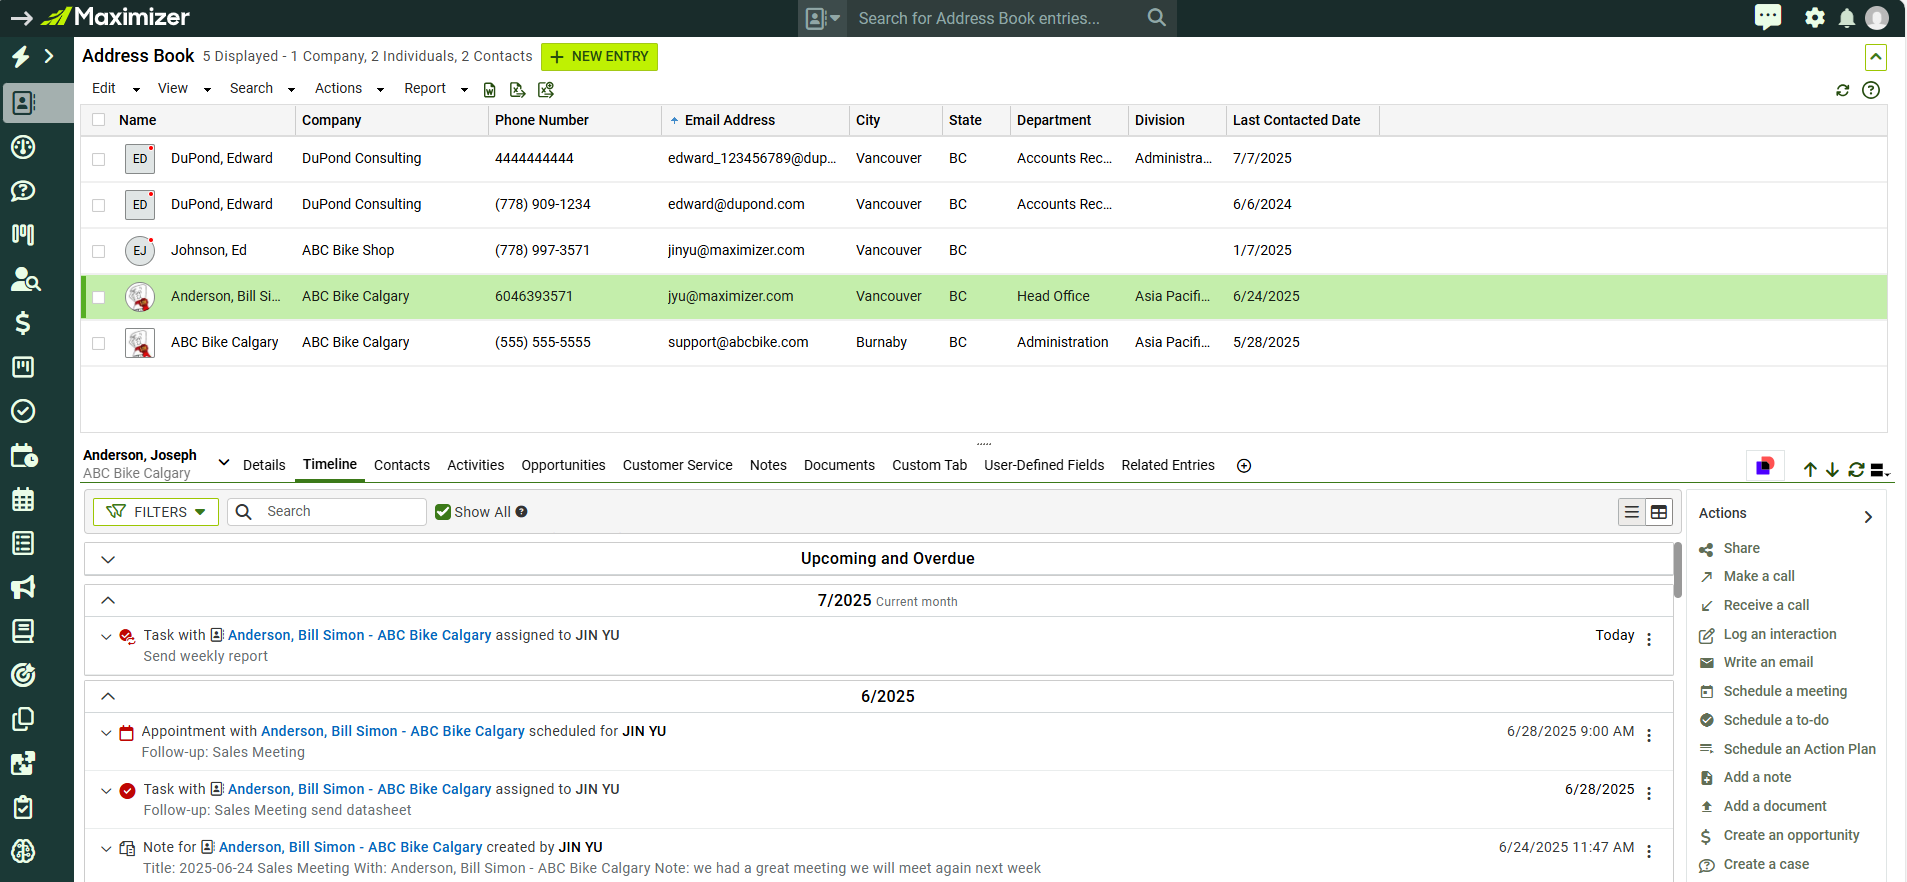
Task: Open the settings gear icon
Action: 1815,17
